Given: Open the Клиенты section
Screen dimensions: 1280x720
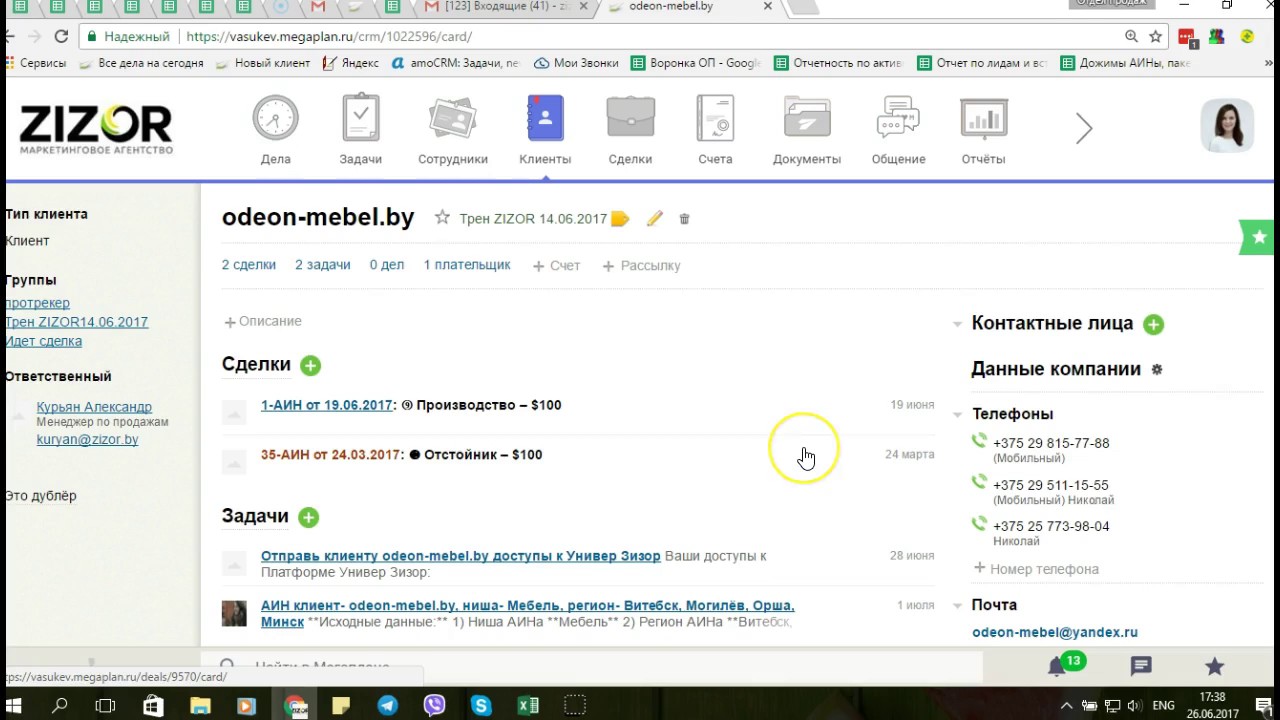Looking at the screenshot, I should pyautogui.click(x=545, y=130).
